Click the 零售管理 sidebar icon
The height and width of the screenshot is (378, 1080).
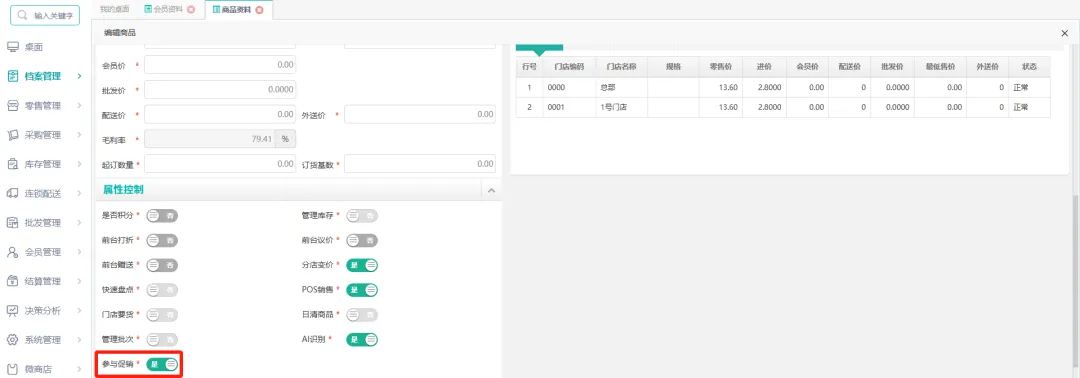click(12, 105)
